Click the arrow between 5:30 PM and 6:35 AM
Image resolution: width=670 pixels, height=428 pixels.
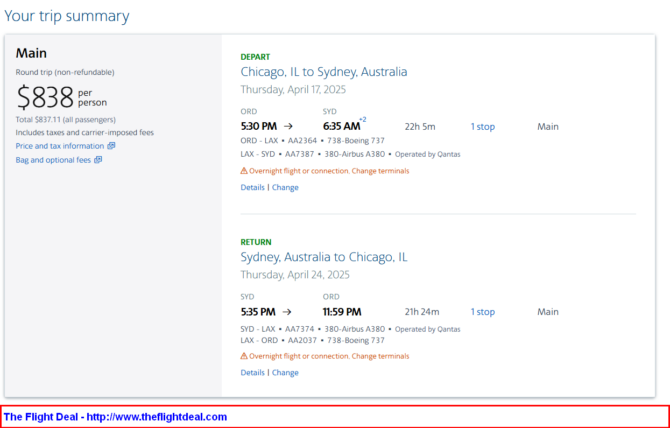(x=288, y=126)
